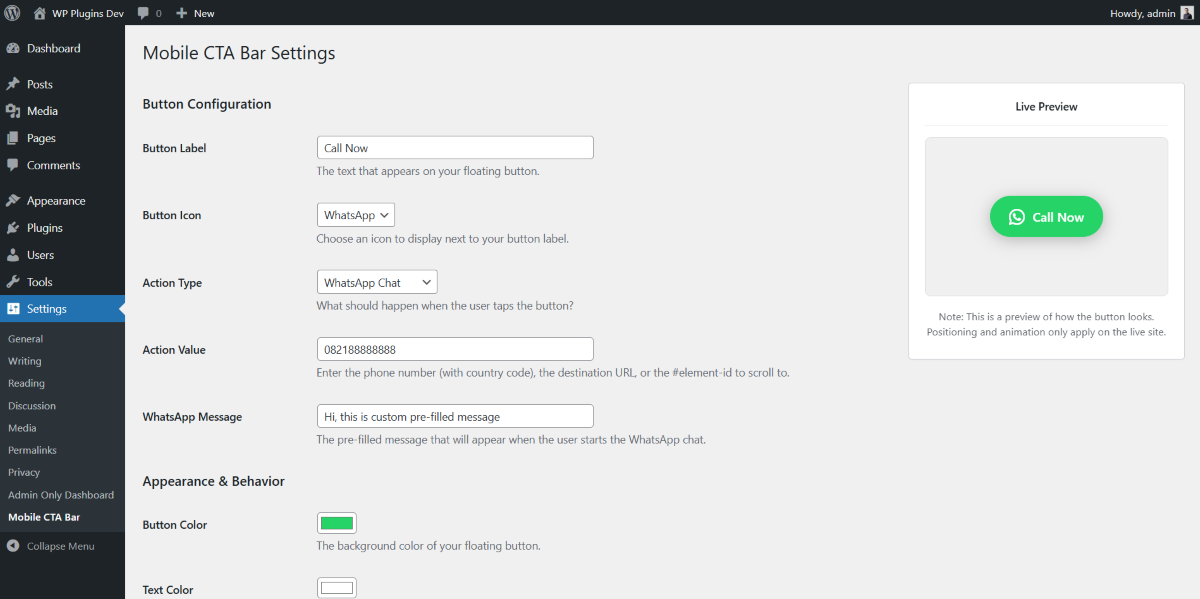Click the Tools wrench icon
1200x599 pixels.
(13, 282)
